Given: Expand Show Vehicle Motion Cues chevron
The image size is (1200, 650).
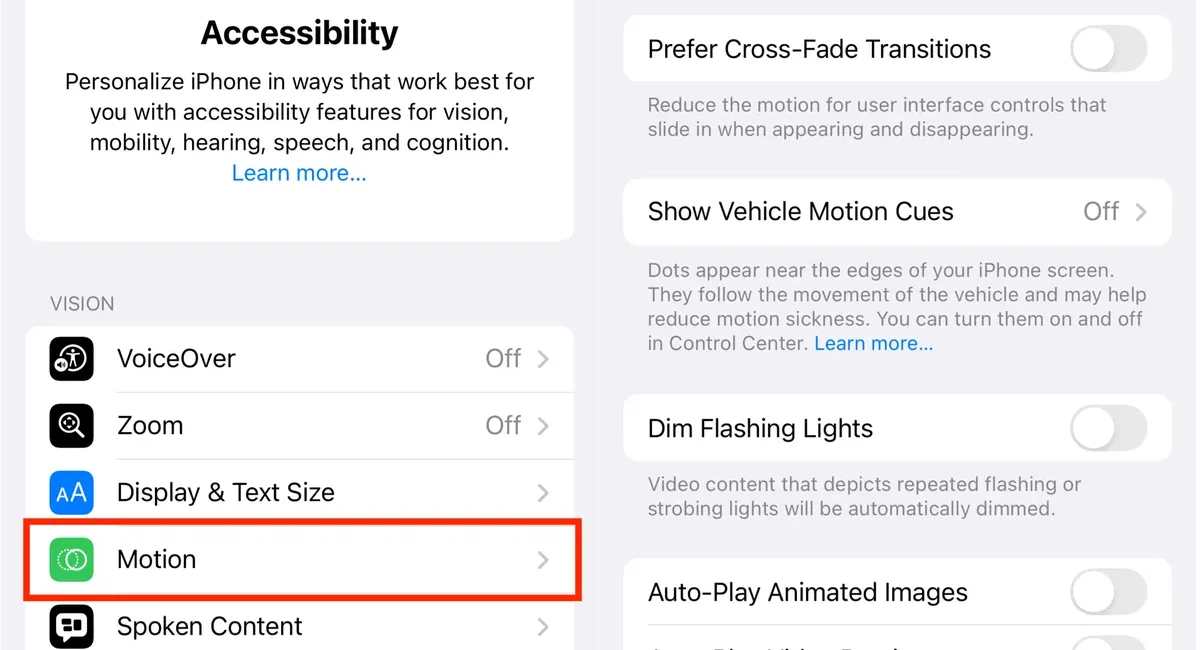Looking at the screenshot, I should (1141, 212).
